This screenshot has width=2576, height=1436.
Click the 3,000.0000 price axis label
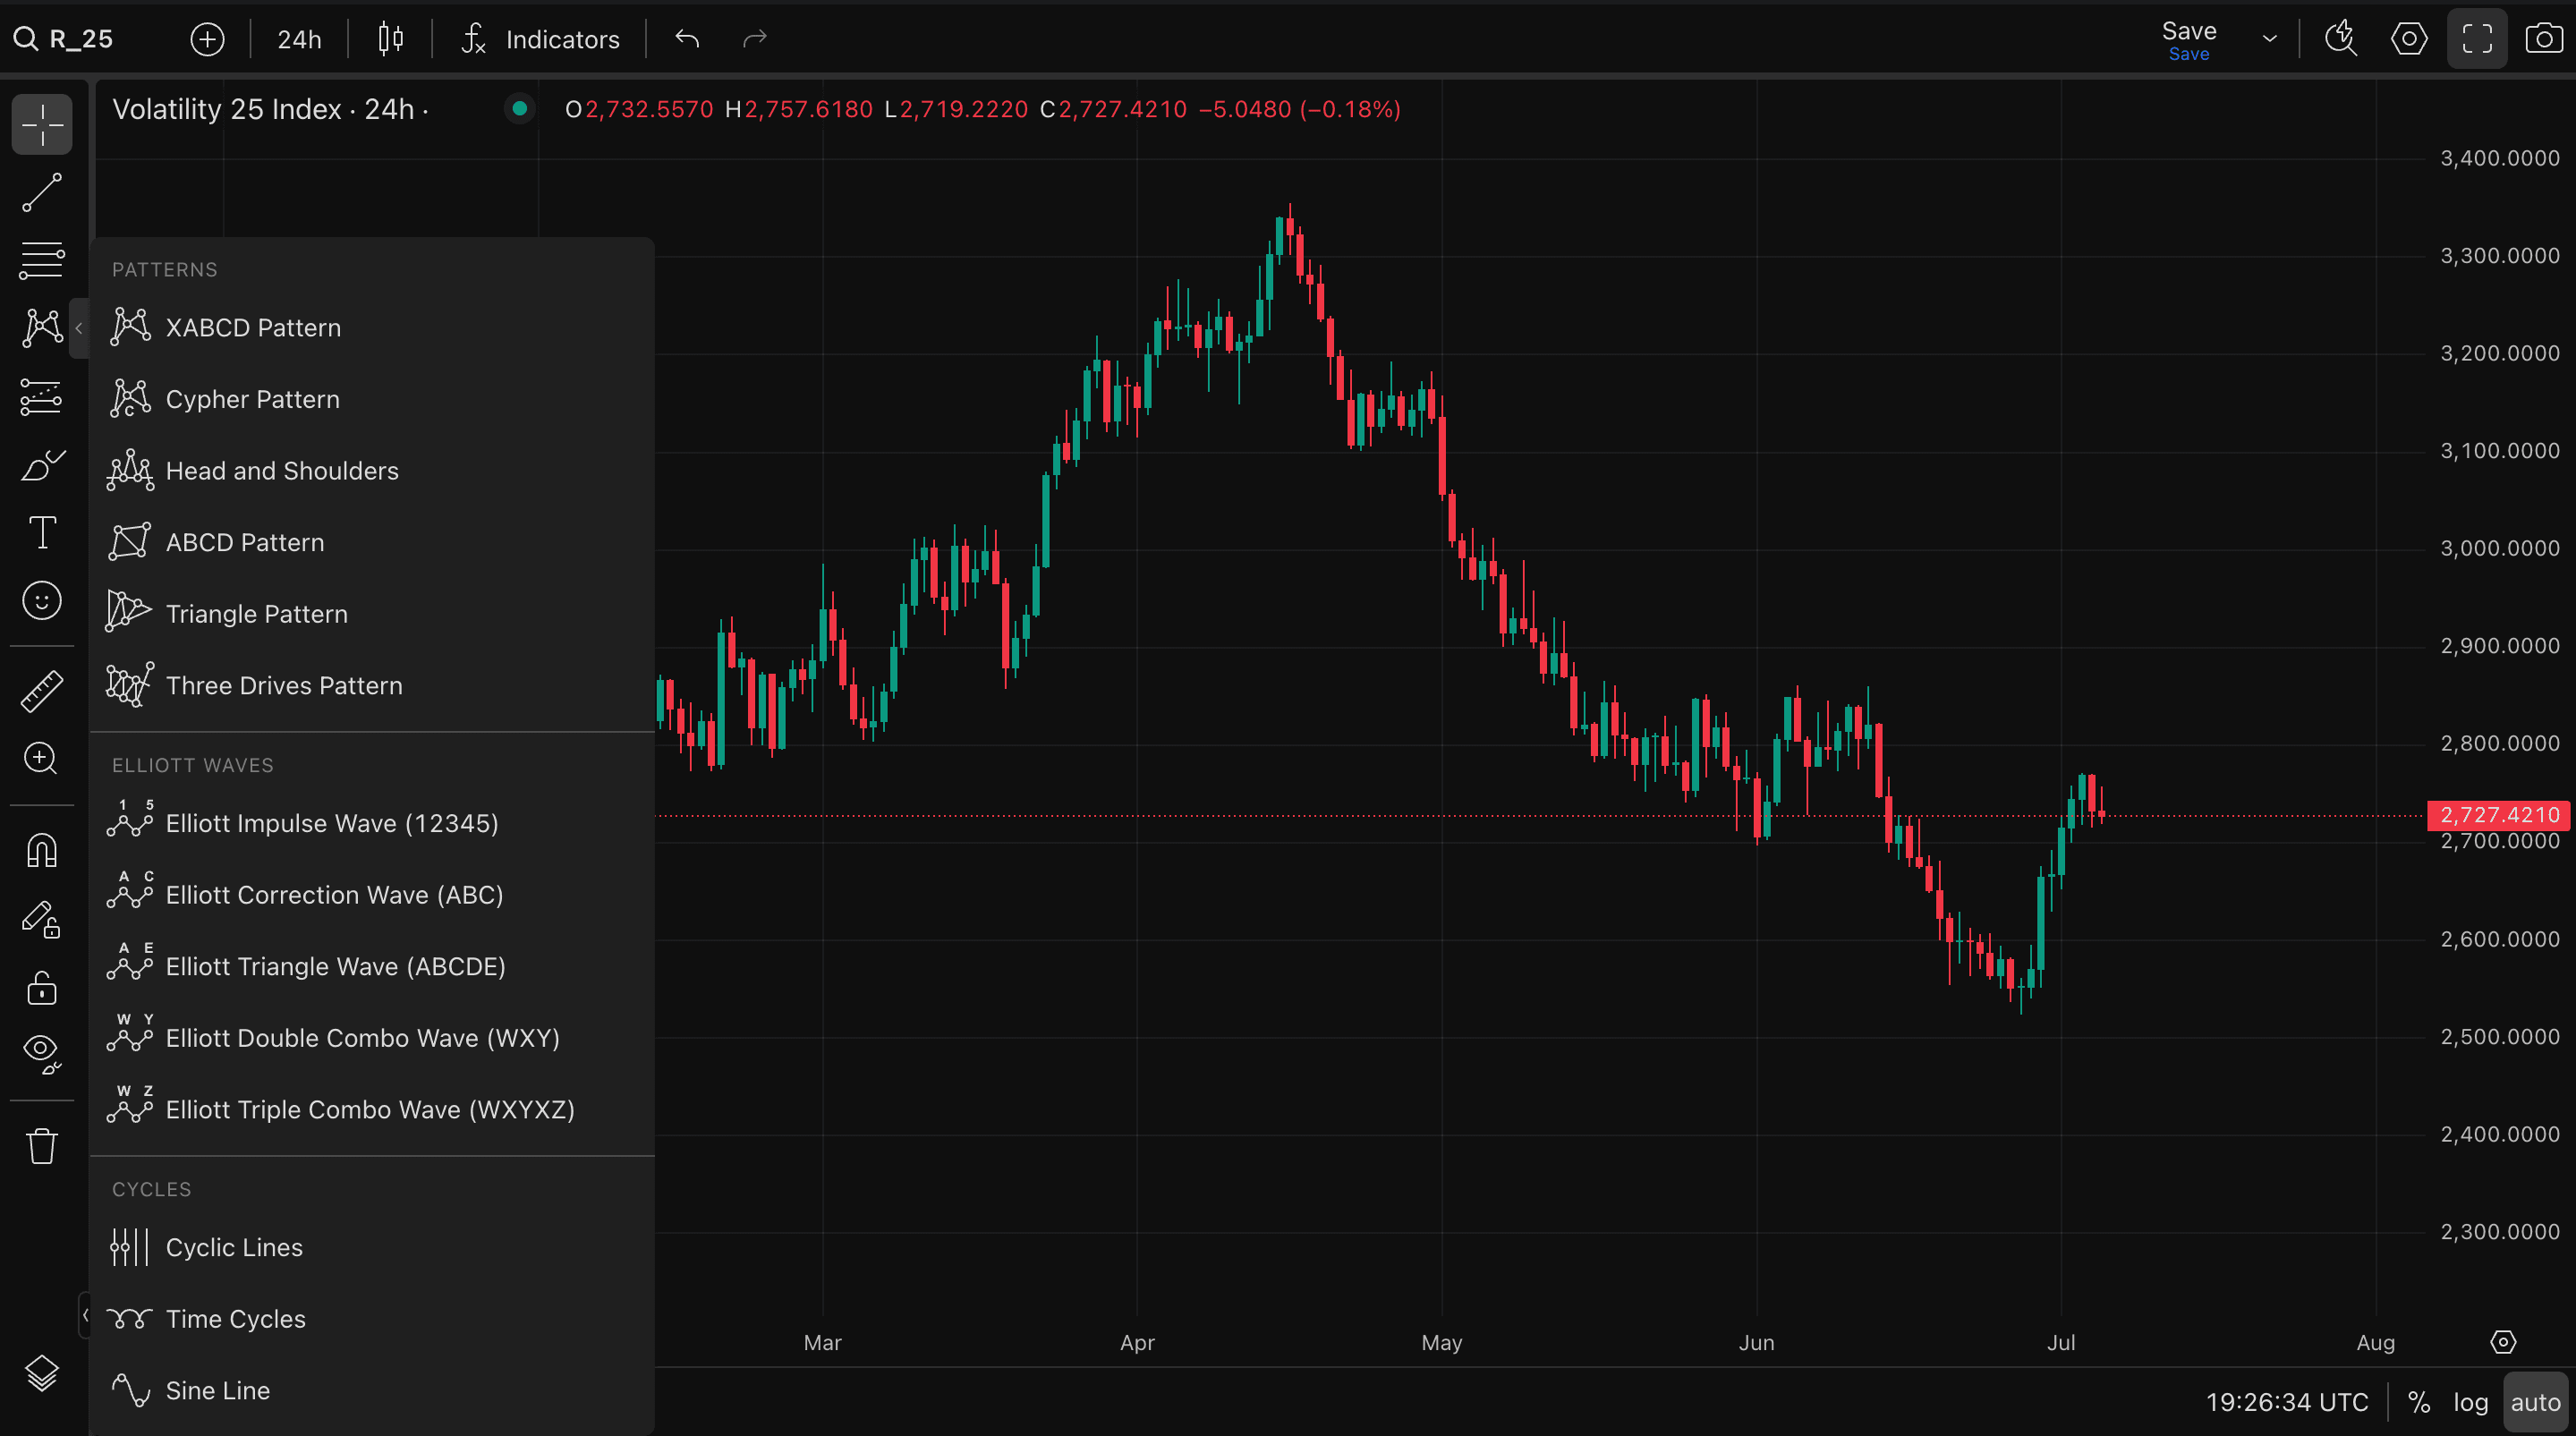point(2499,548)
